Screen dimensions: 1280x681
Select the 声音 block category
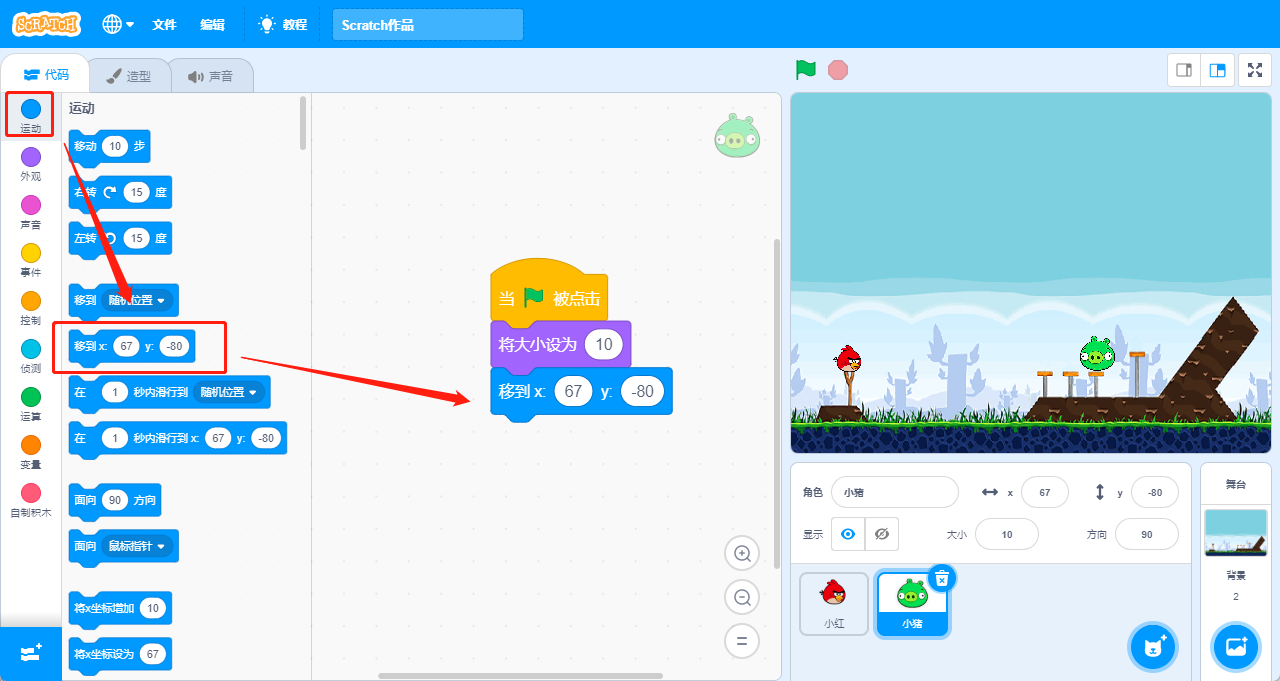pyautogui.click(x=31, y=212)
